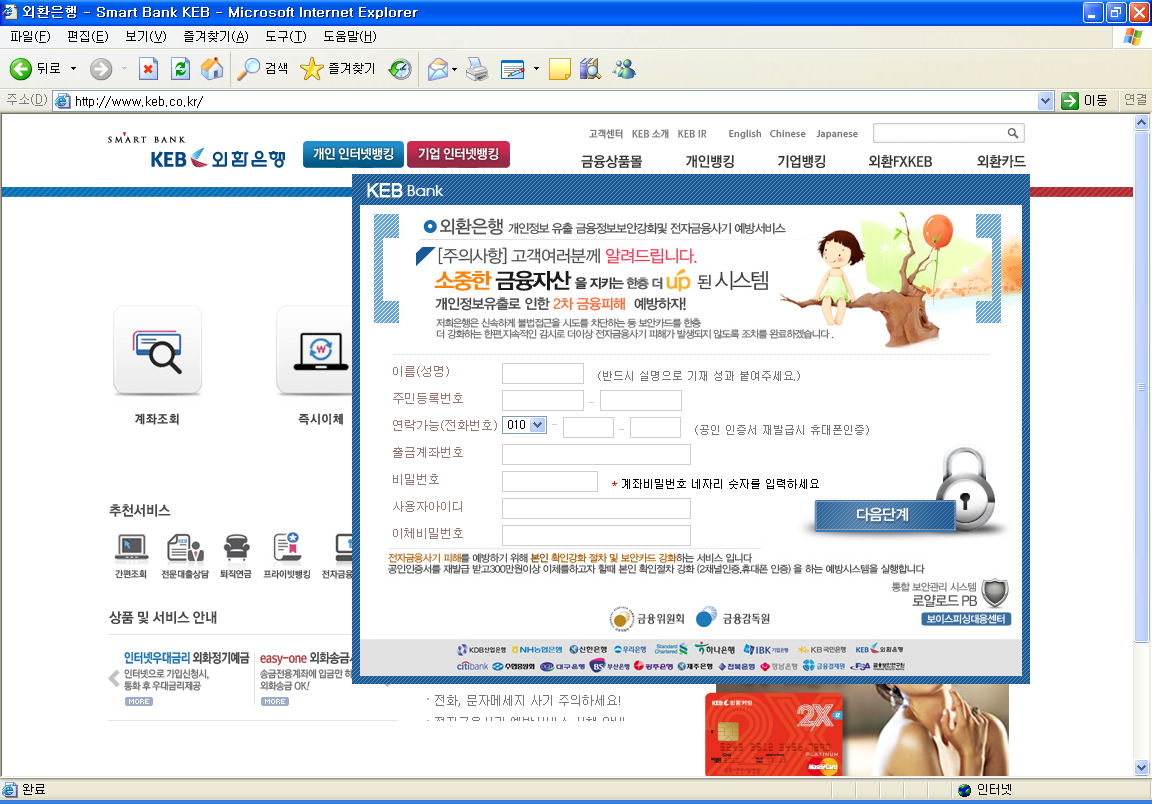
Task: Open the 금융상품몰 navigation item
Action: click(x=611, y=162)
